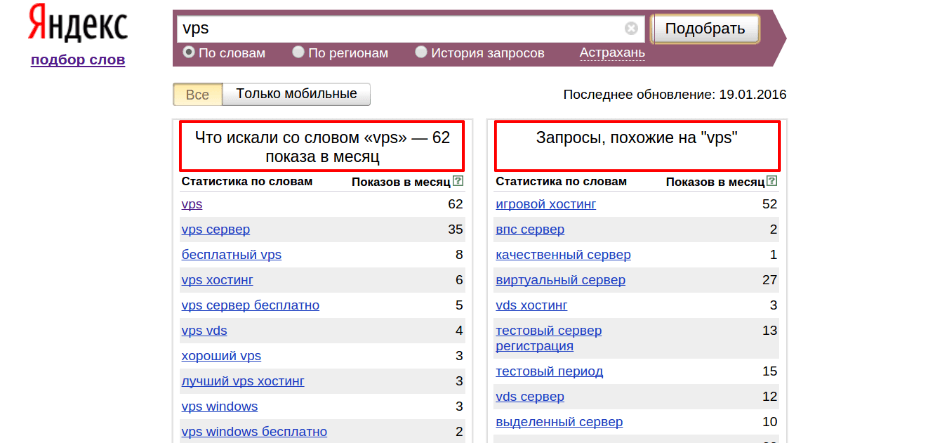Select the 'По регионам' radio option

pos(299,52)
